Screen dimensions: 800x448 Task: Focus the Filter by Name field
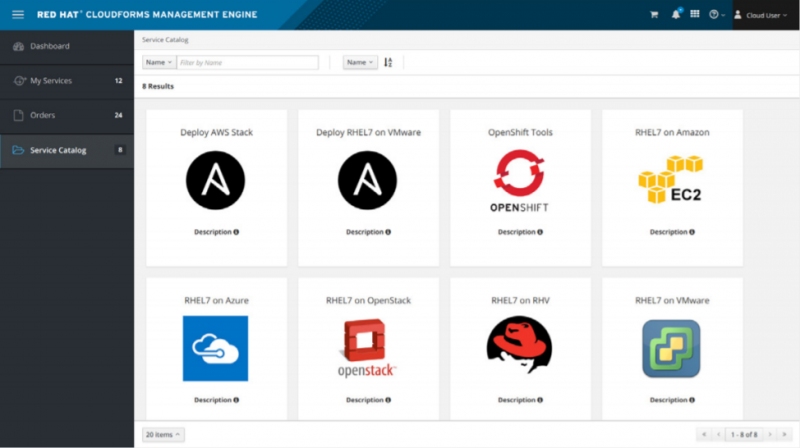(x=247, y=62)
